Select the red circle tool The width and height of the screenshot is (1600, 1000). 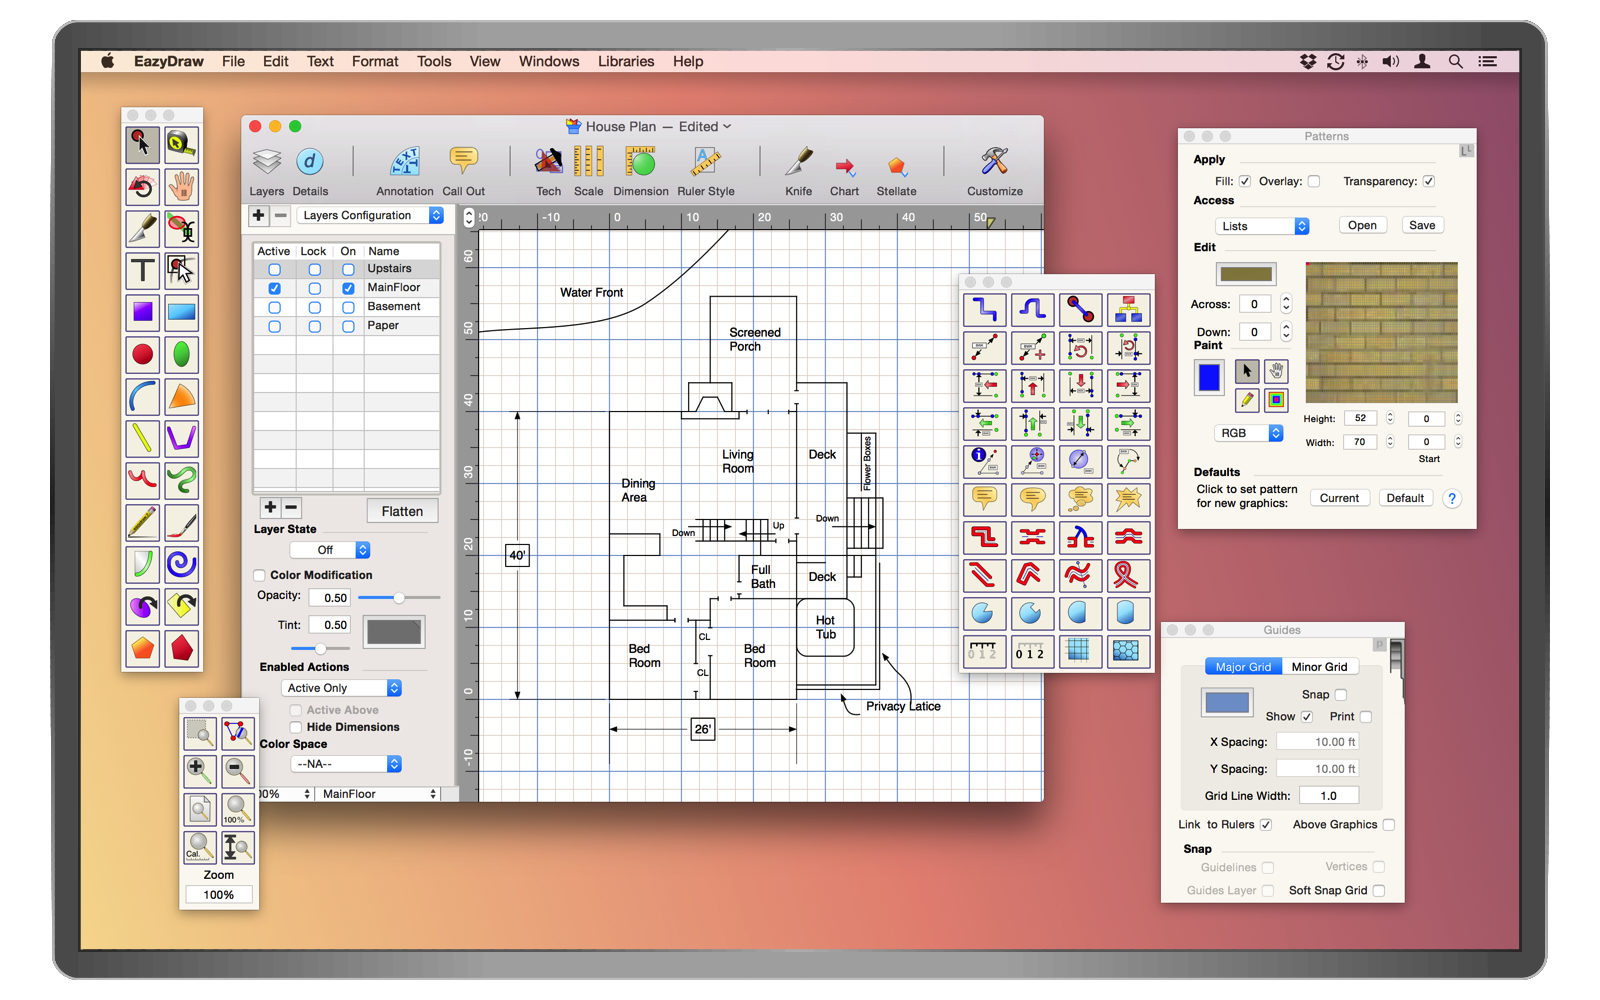[142, 354]
